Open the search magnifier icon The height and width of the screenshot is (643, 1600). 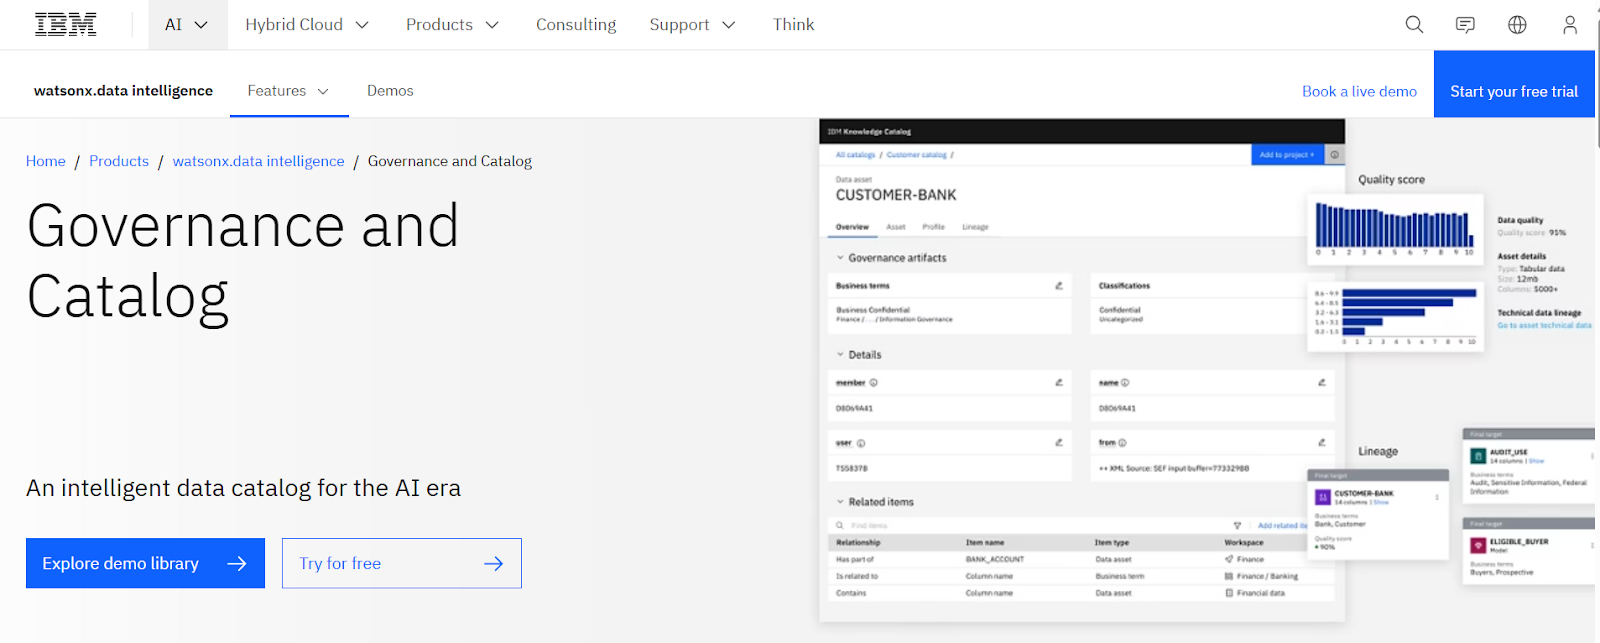click(1414, 24)
